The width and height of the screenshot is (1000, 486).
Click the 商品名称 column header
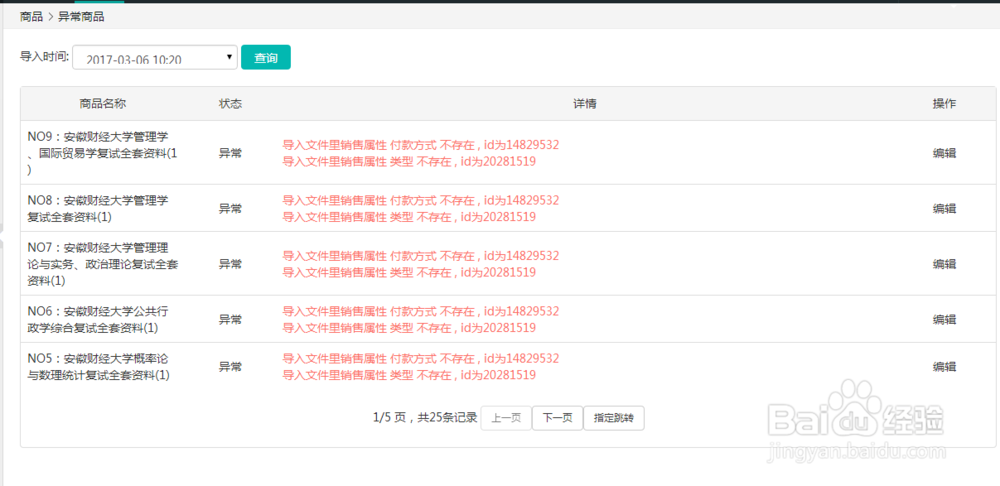(x=103, y=104)
